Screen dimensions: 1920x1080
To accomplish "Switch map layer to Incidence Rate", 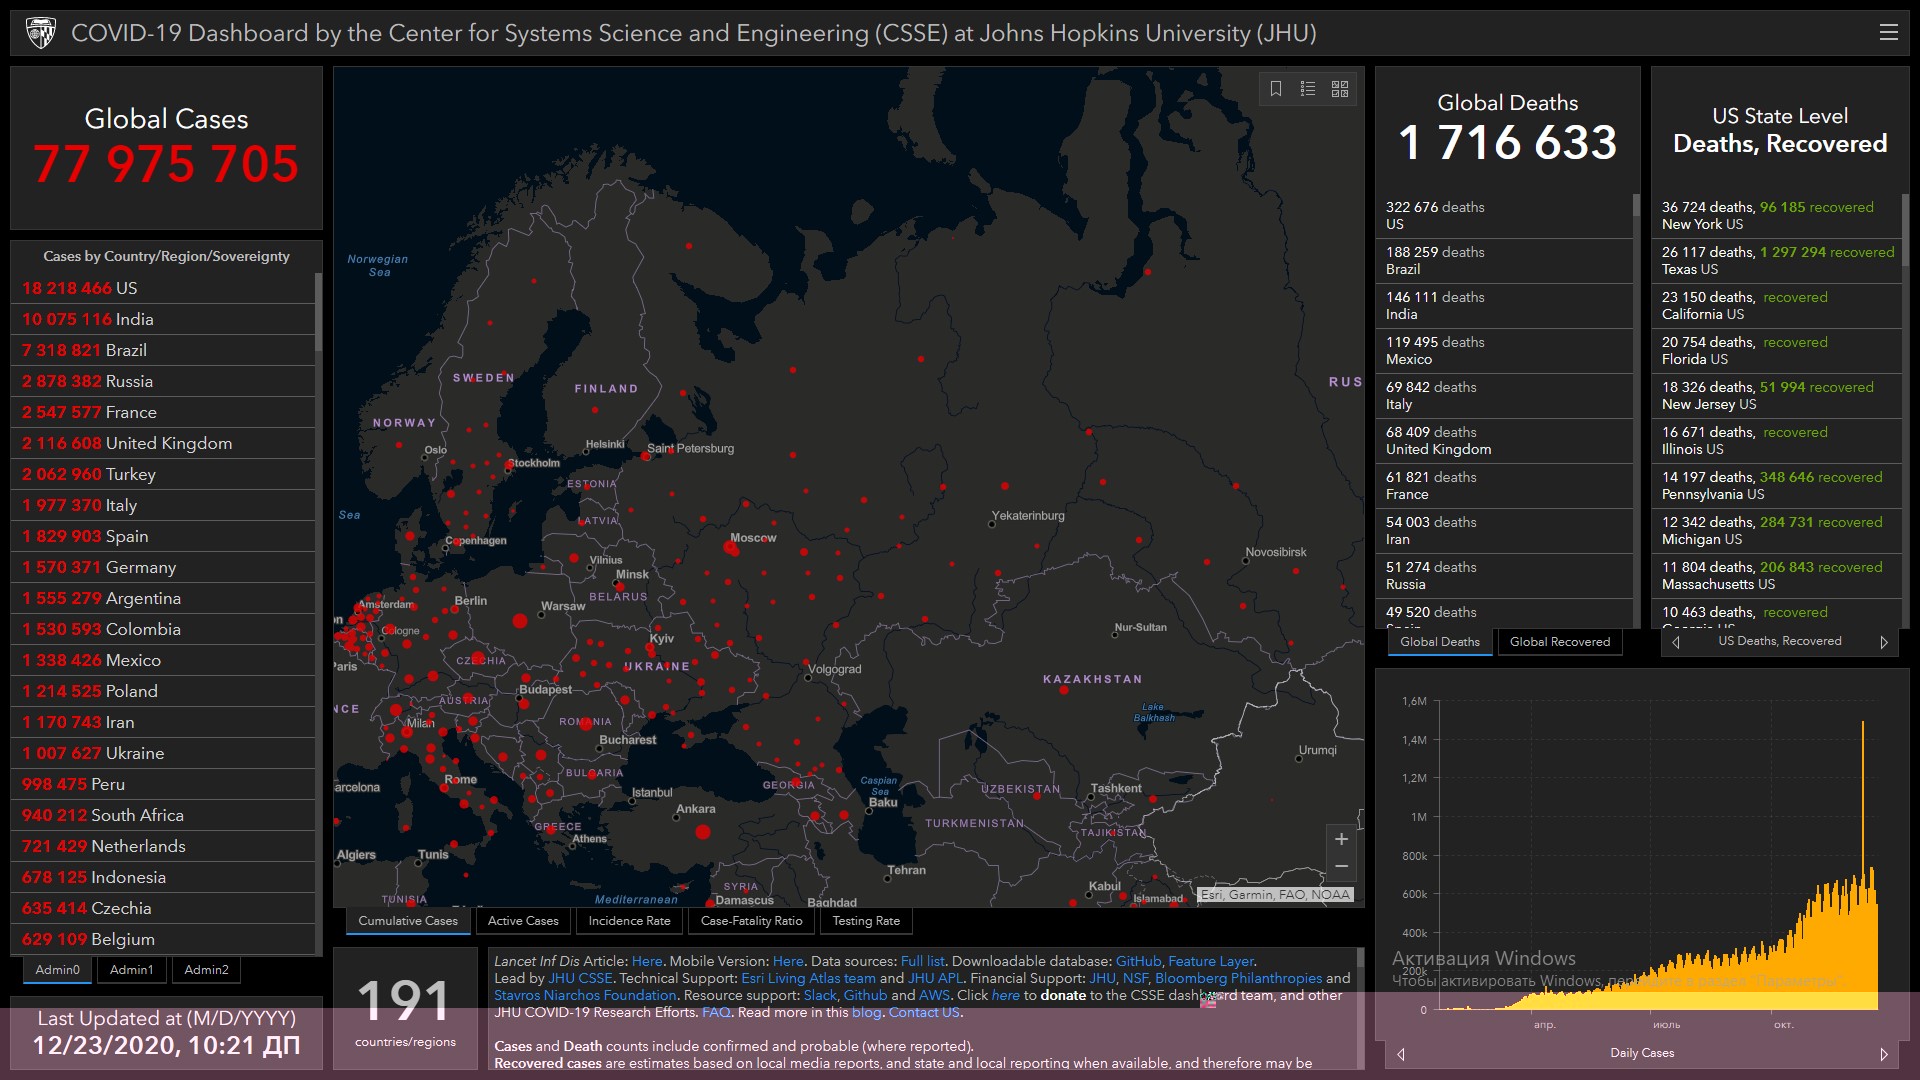I will (629, 921).
